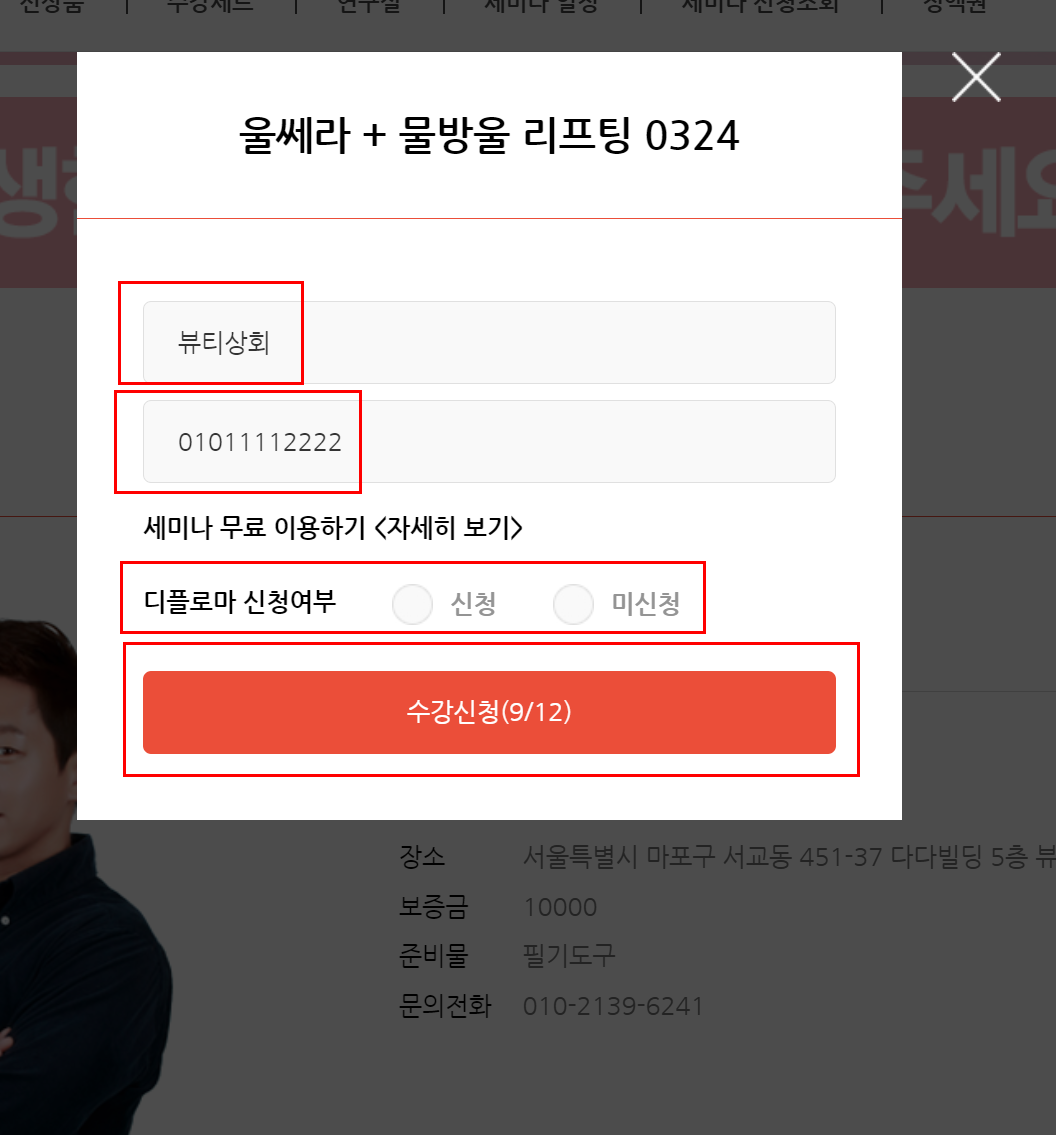Click the 디플로마 신청여부 label
This screenshot has width=1056, height=1135.
tap(240, 602)
